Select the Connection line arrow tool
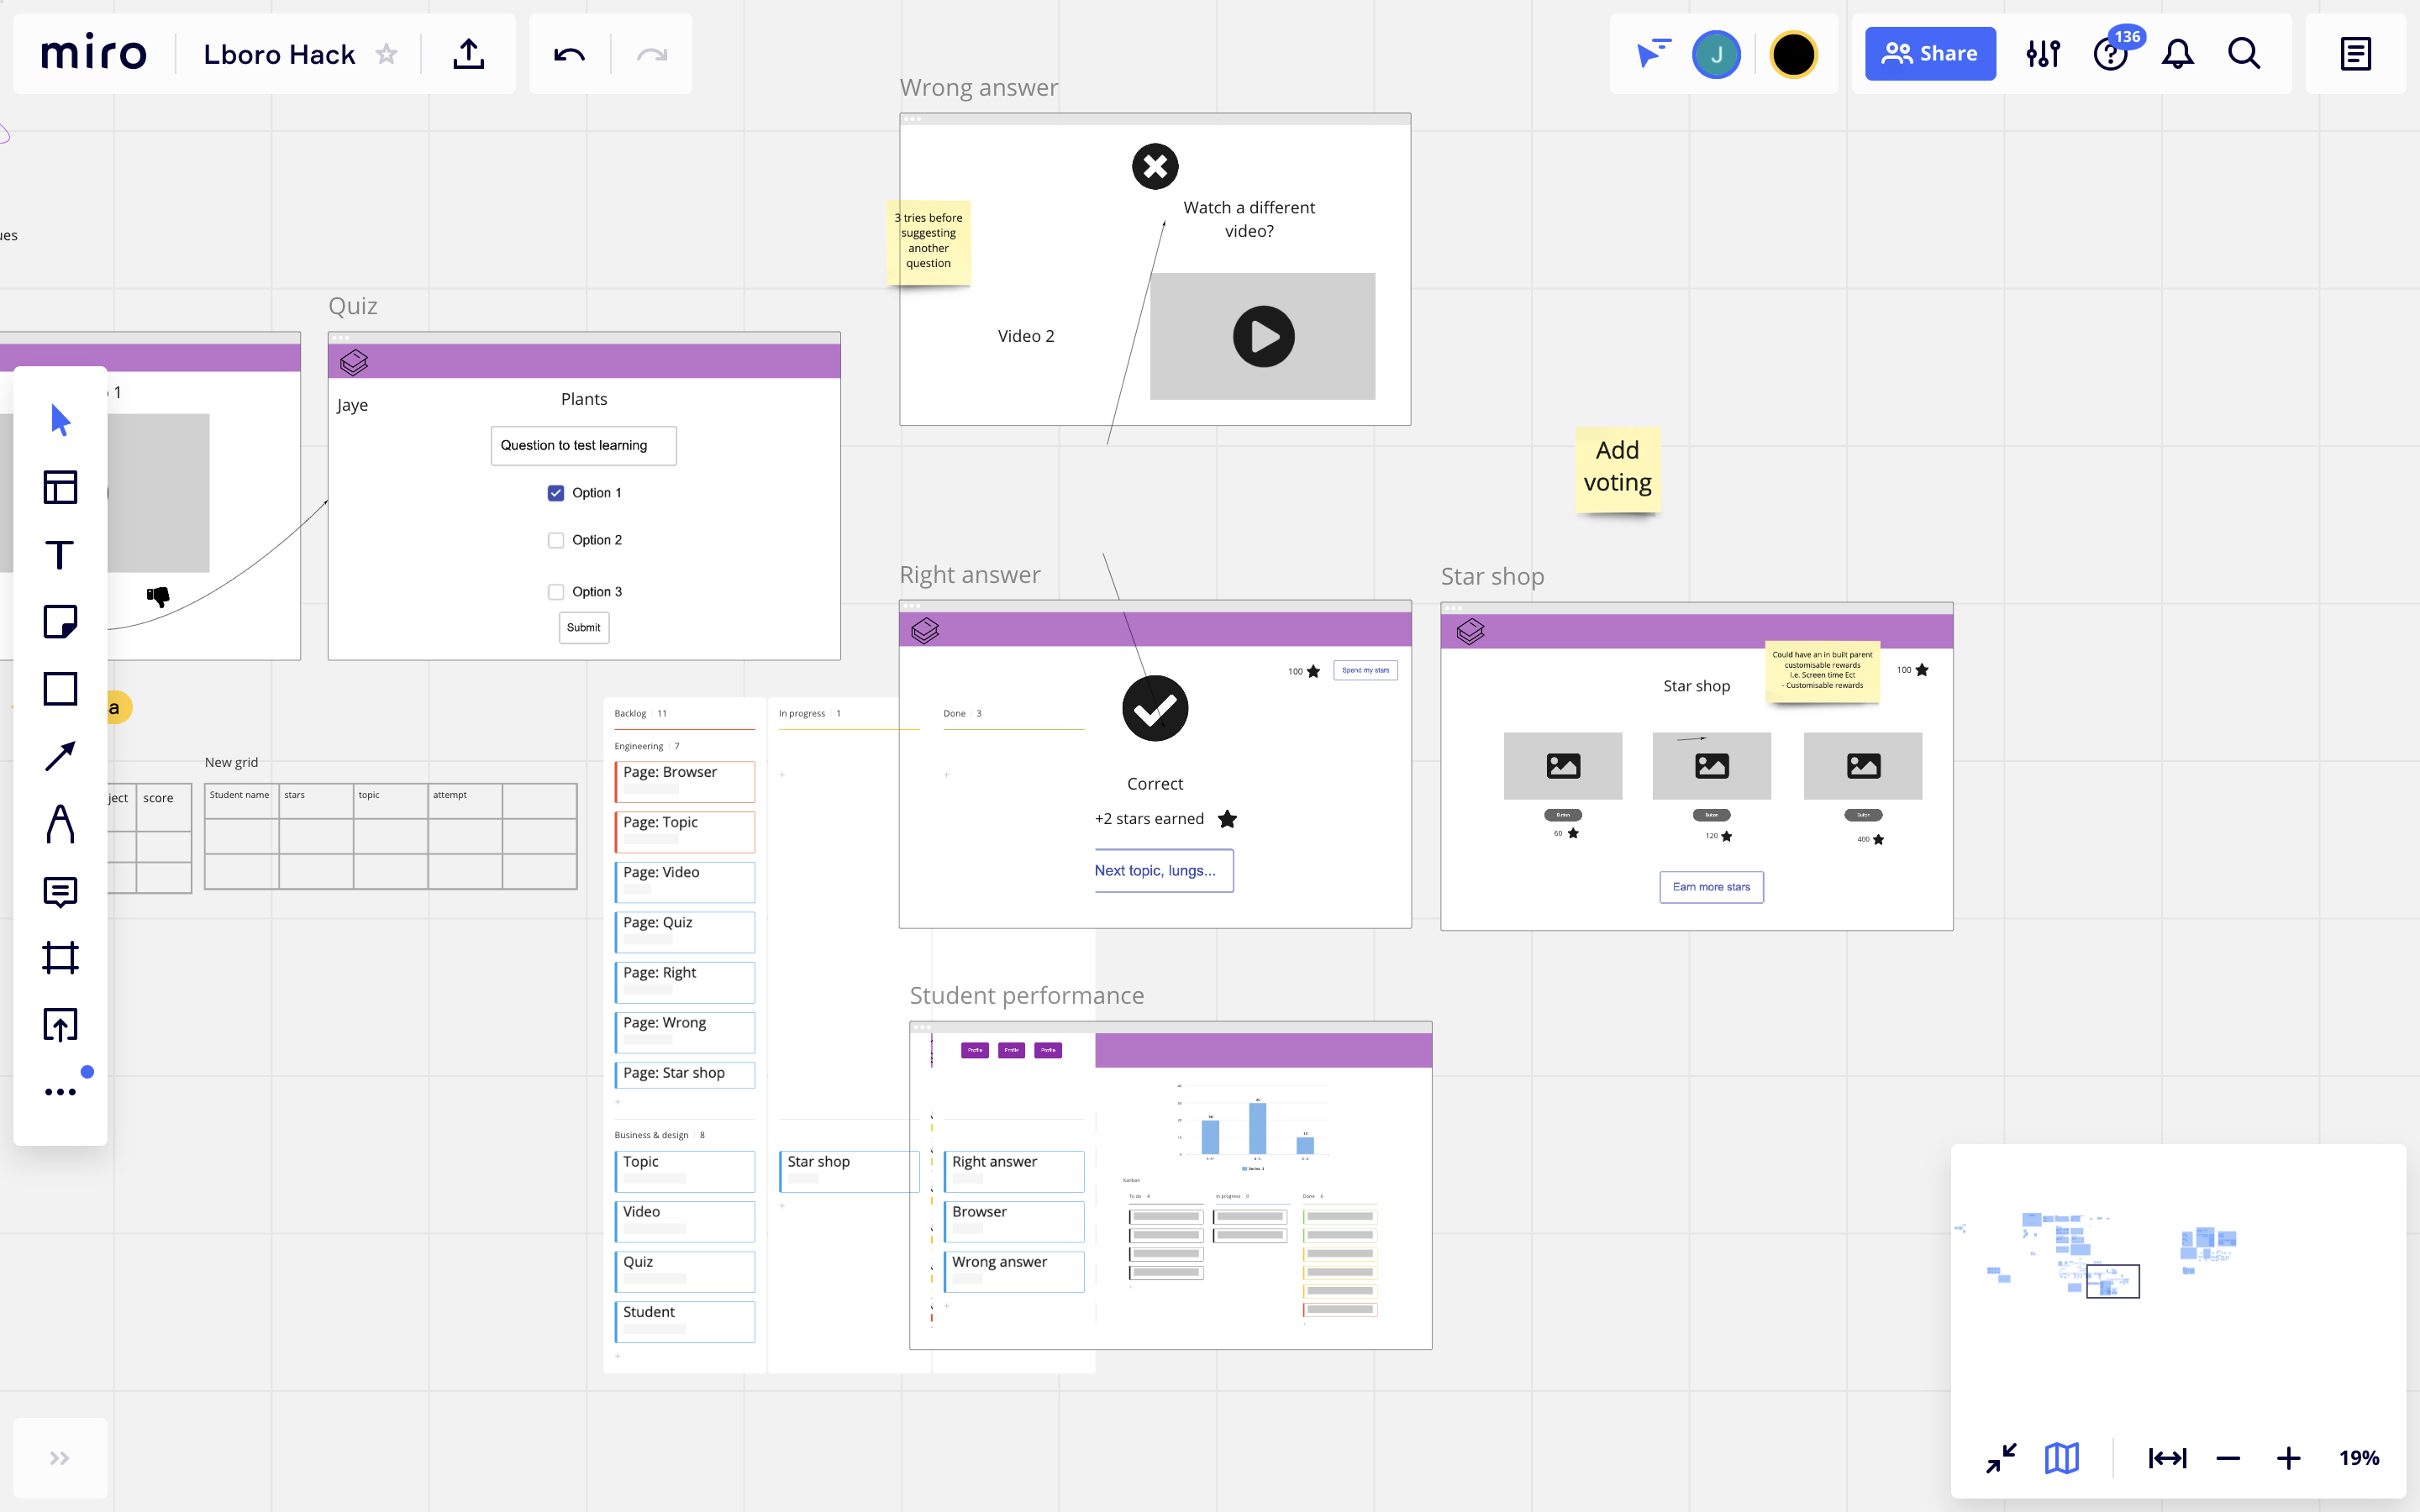2420x1512 pixels. click(x=60, y=756)
